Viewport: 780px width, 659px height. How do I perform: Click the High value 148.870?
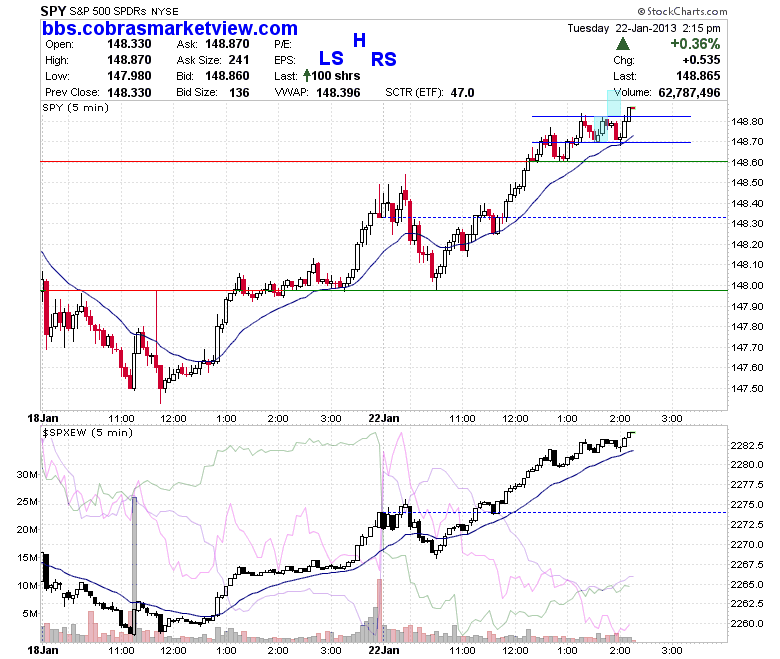pyautogui.click(x=129, y=60)
